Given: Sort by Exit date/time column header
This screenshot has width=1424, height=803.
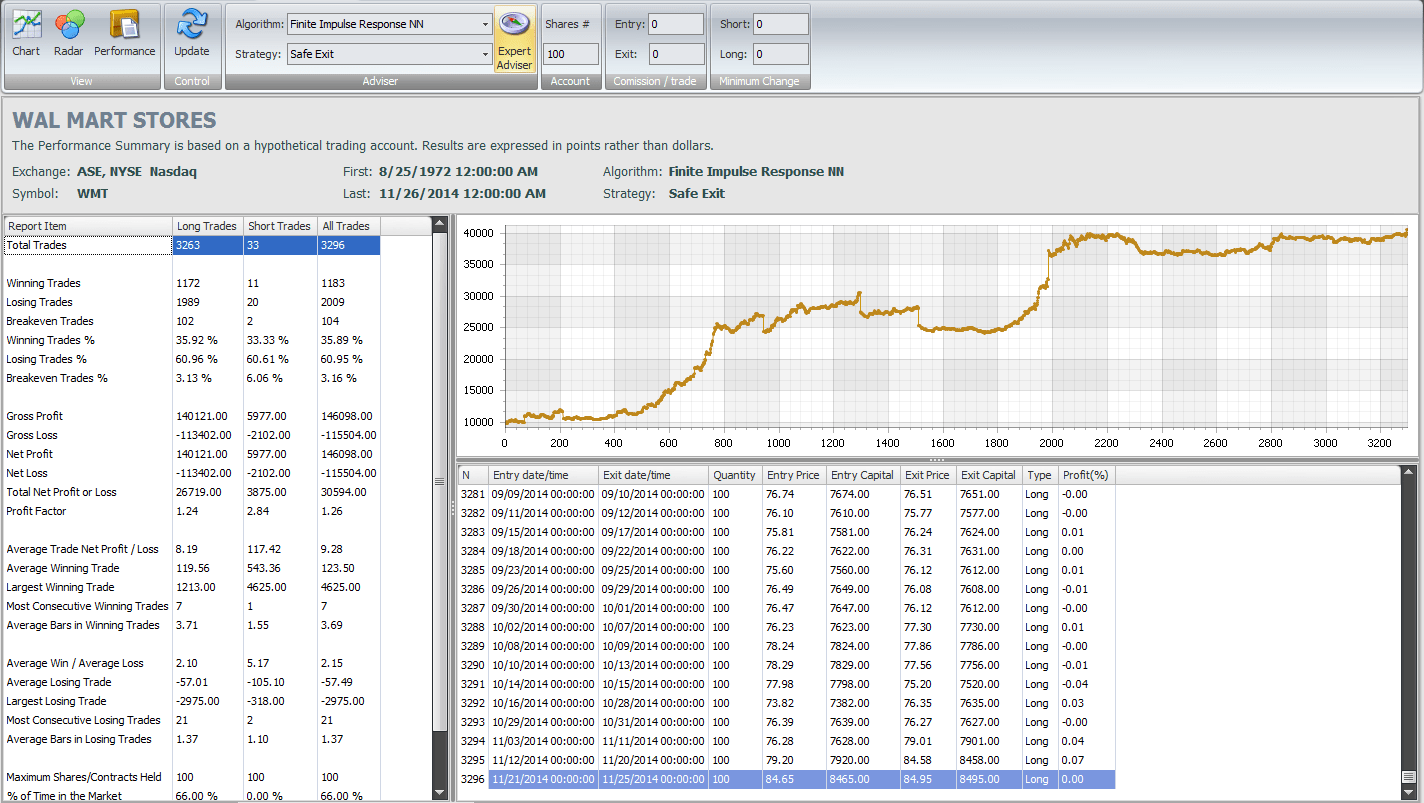Looking at the screenshot, I should click(x=653, y=475).
